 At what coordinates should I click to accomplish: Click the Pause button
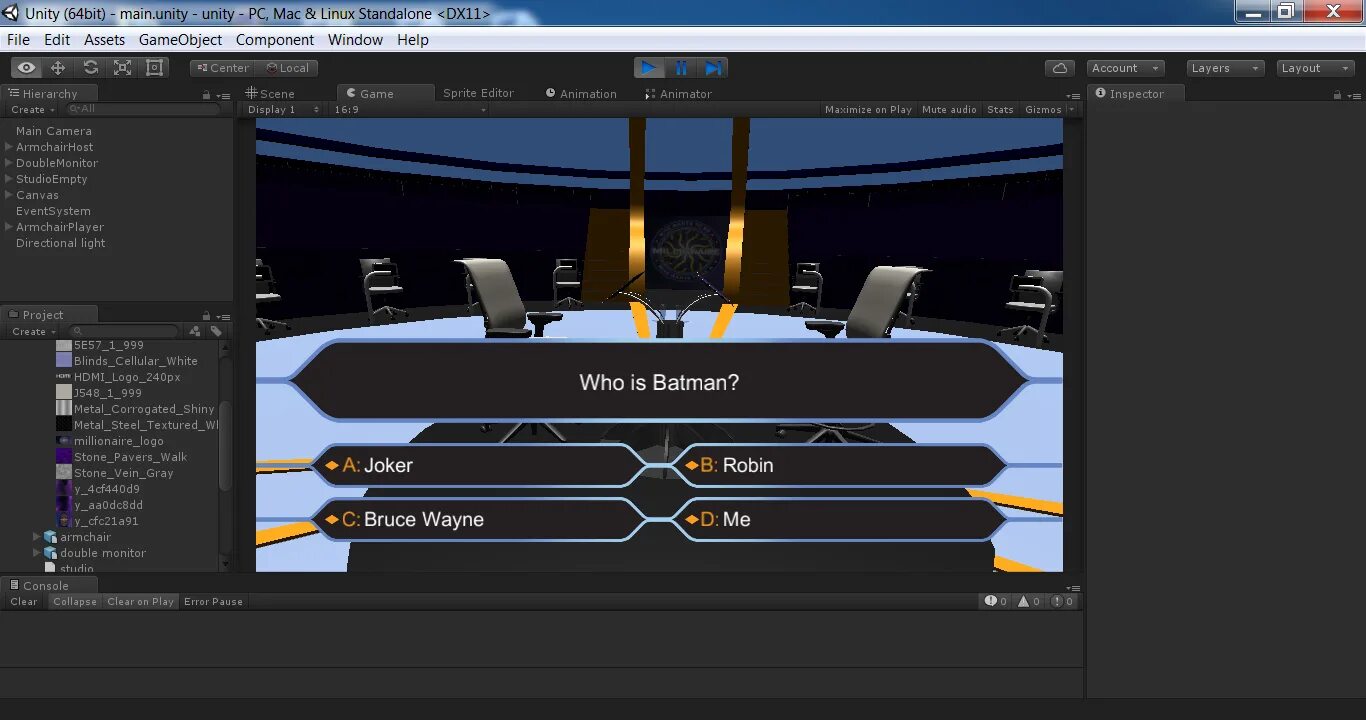coord(681,68)
